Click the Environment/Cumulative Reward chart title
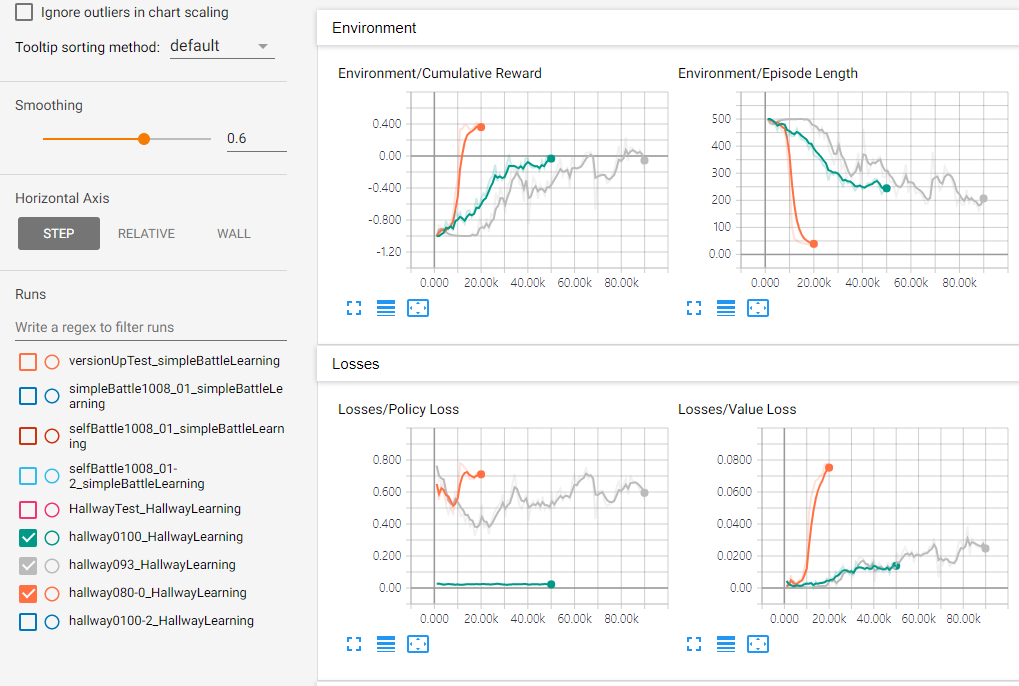This screenshot has width=1019, height=686. [x=439, y=73]
